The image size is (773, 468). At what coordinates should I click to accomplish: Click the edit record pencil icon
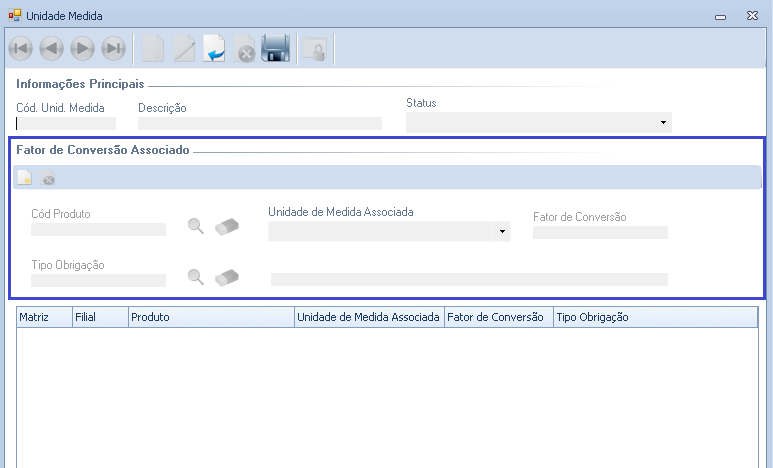pyautogui.click(x=184, y=48)
